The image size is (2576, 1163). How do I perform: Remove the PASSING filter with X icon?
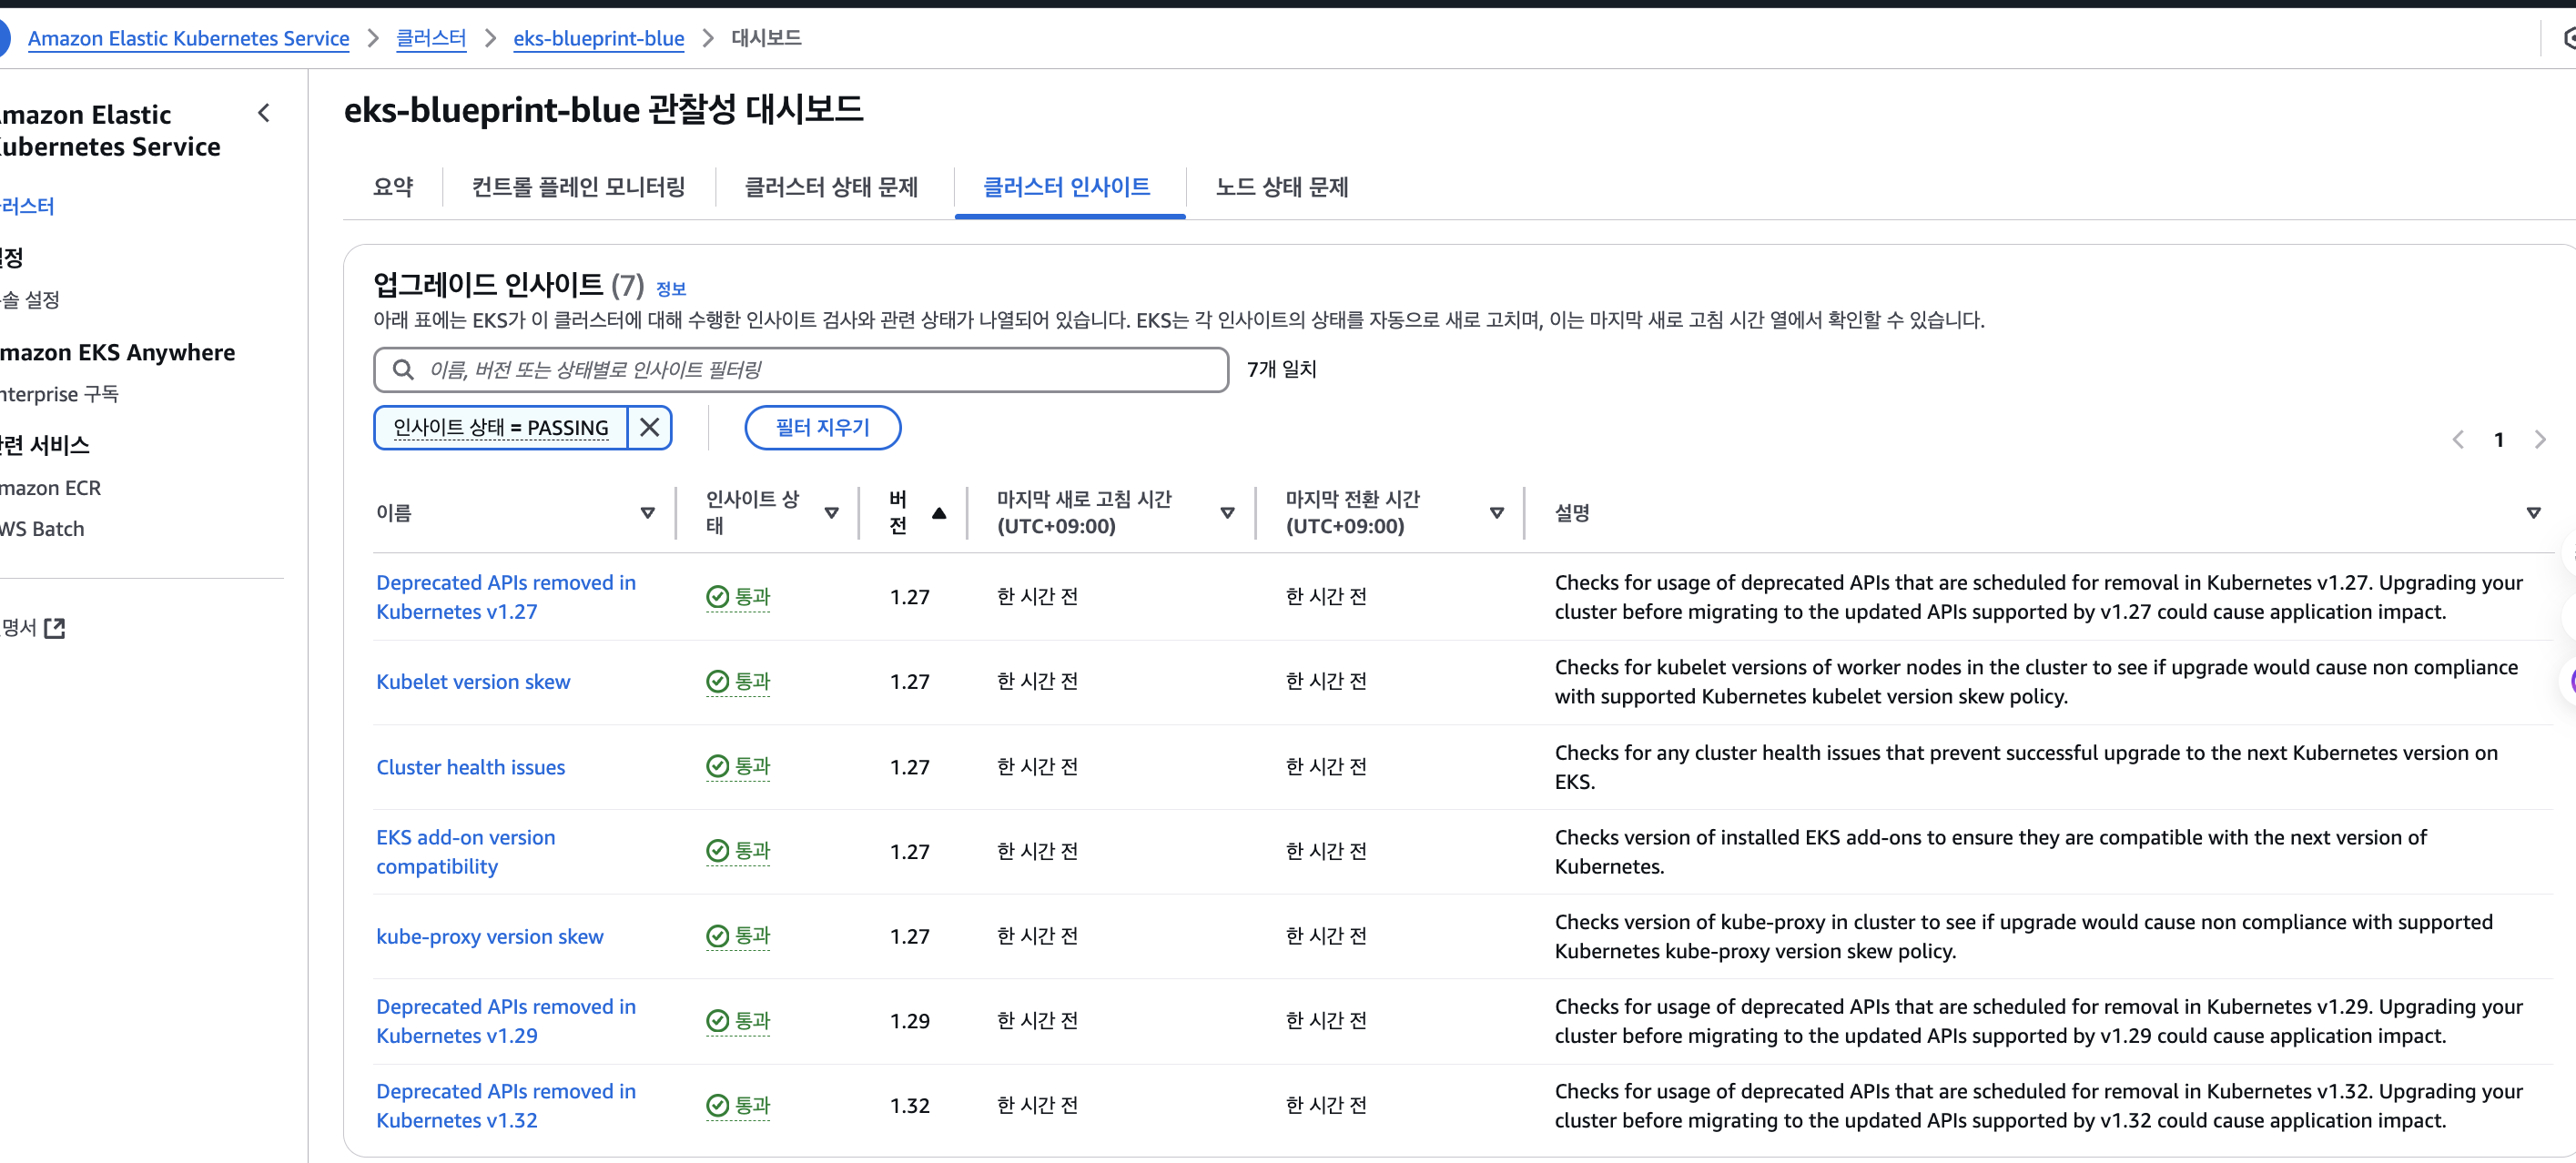649,428
